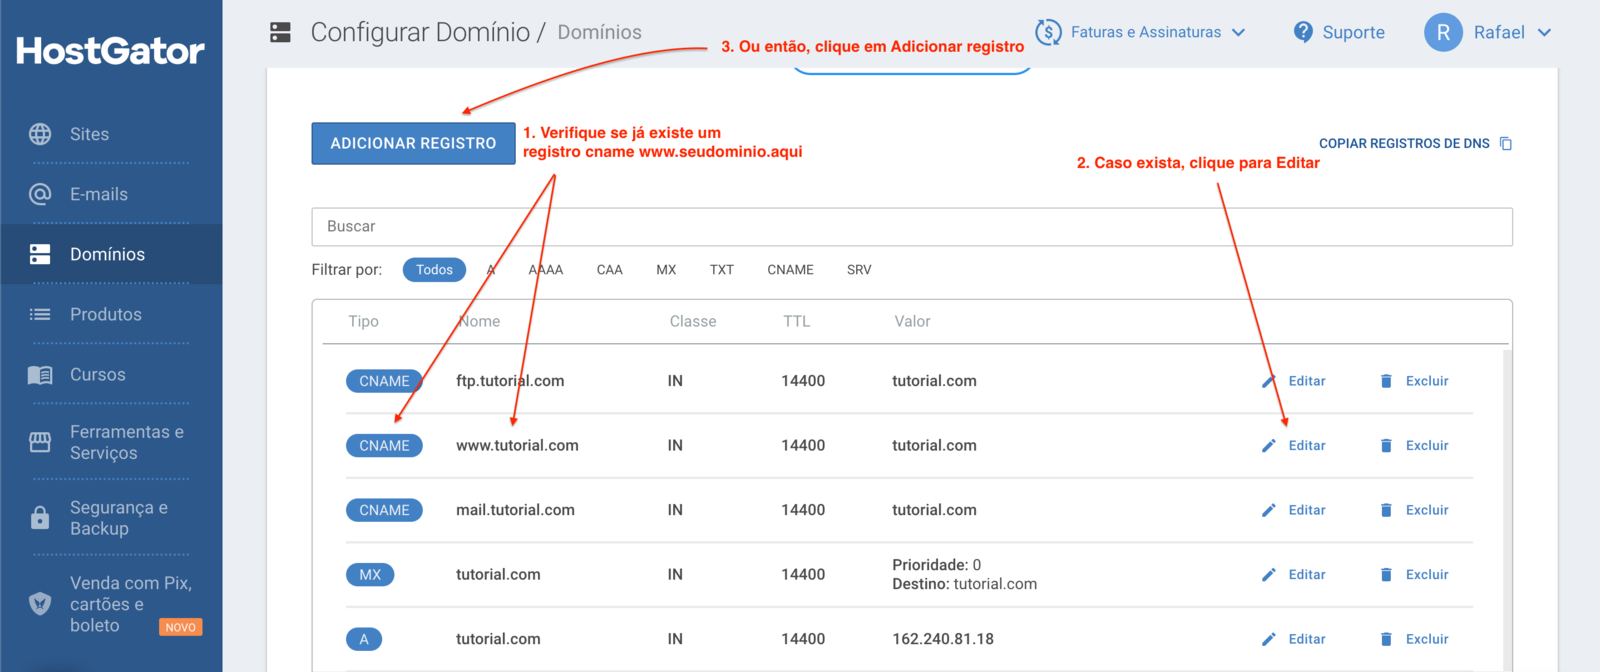Click the TTL column header
This screenshot has height=672, width=1600.
coord(797,321)
